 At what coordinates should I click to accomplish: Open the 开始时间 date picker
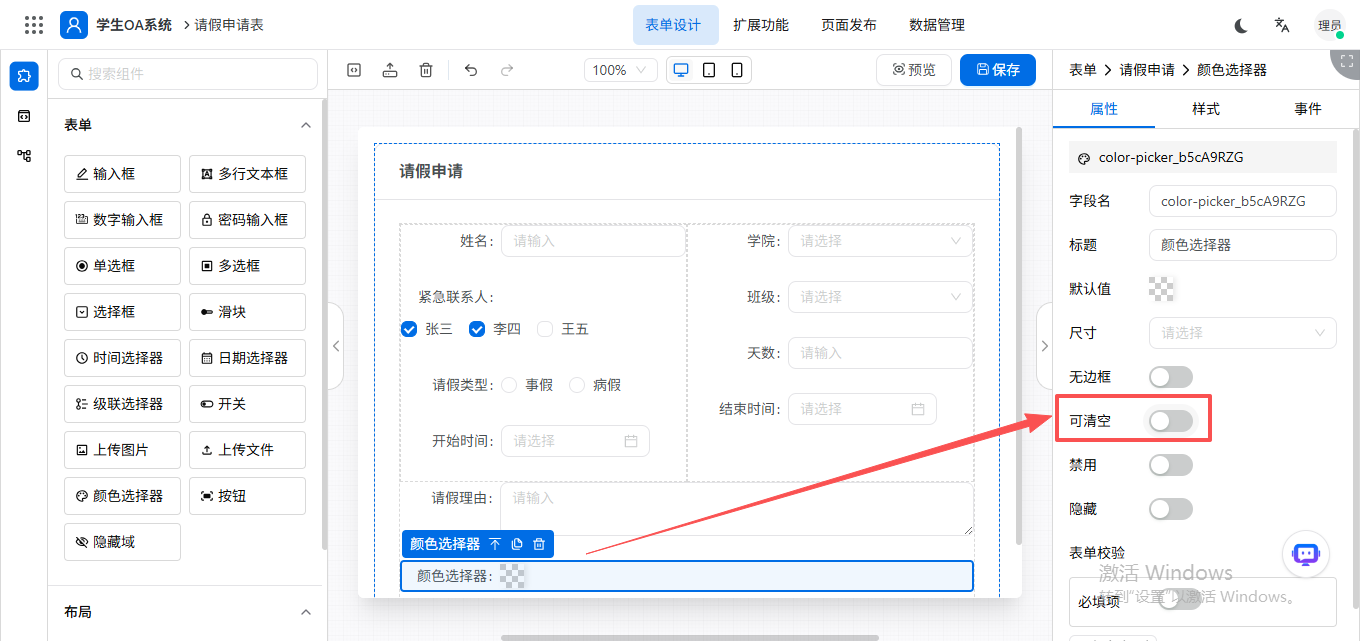(x=575, y=441)
